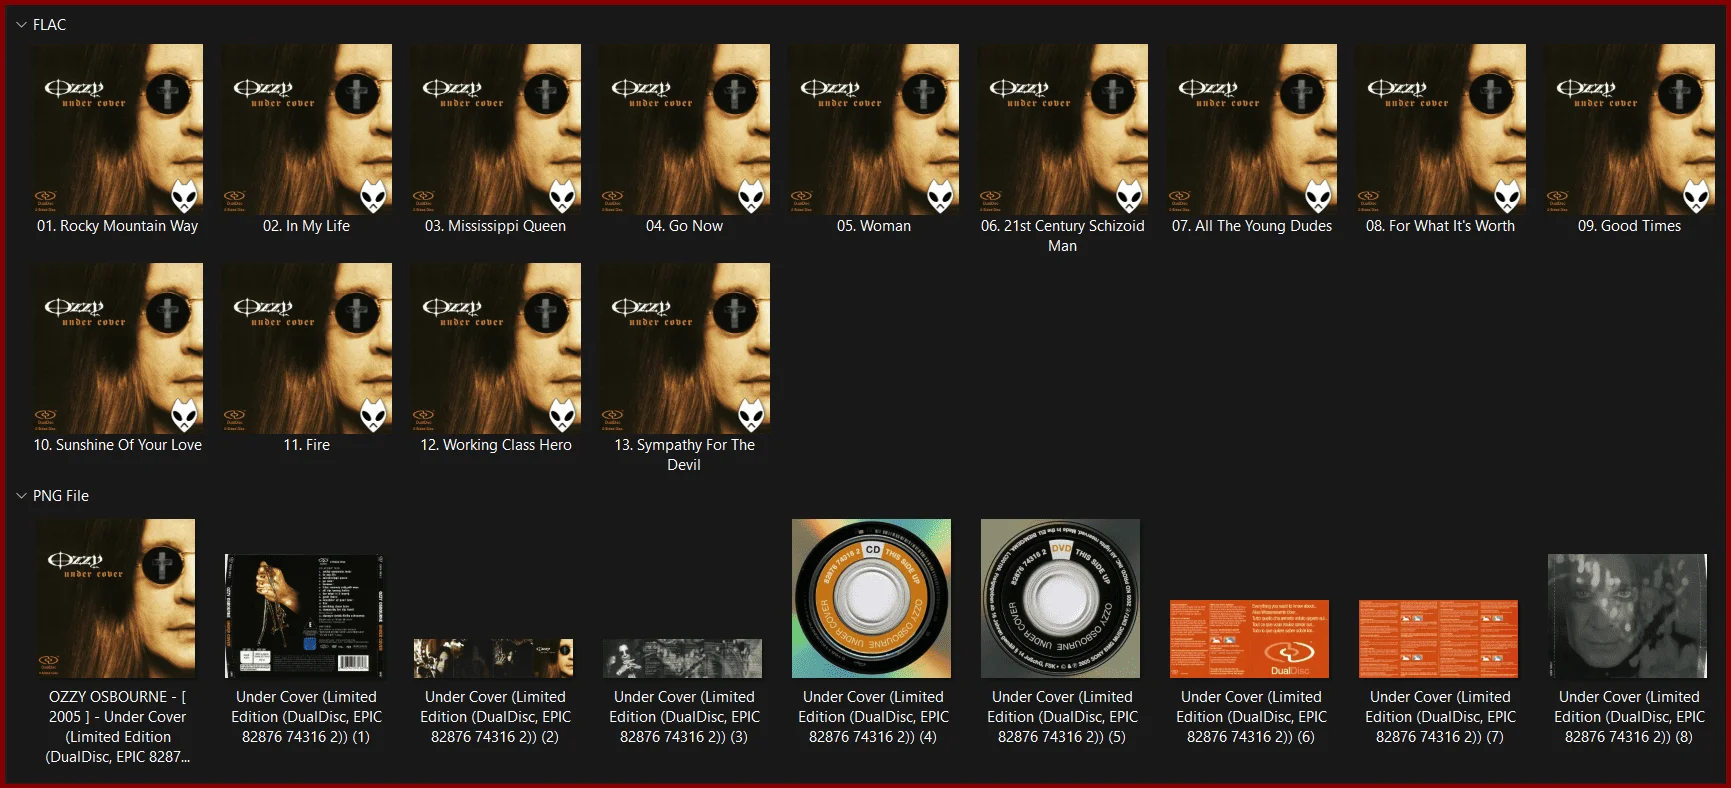The height and width of the screenshot is (788, 1731).
Task: Click the file name 07. All The Young Dudes
Action: point(1252,226)
